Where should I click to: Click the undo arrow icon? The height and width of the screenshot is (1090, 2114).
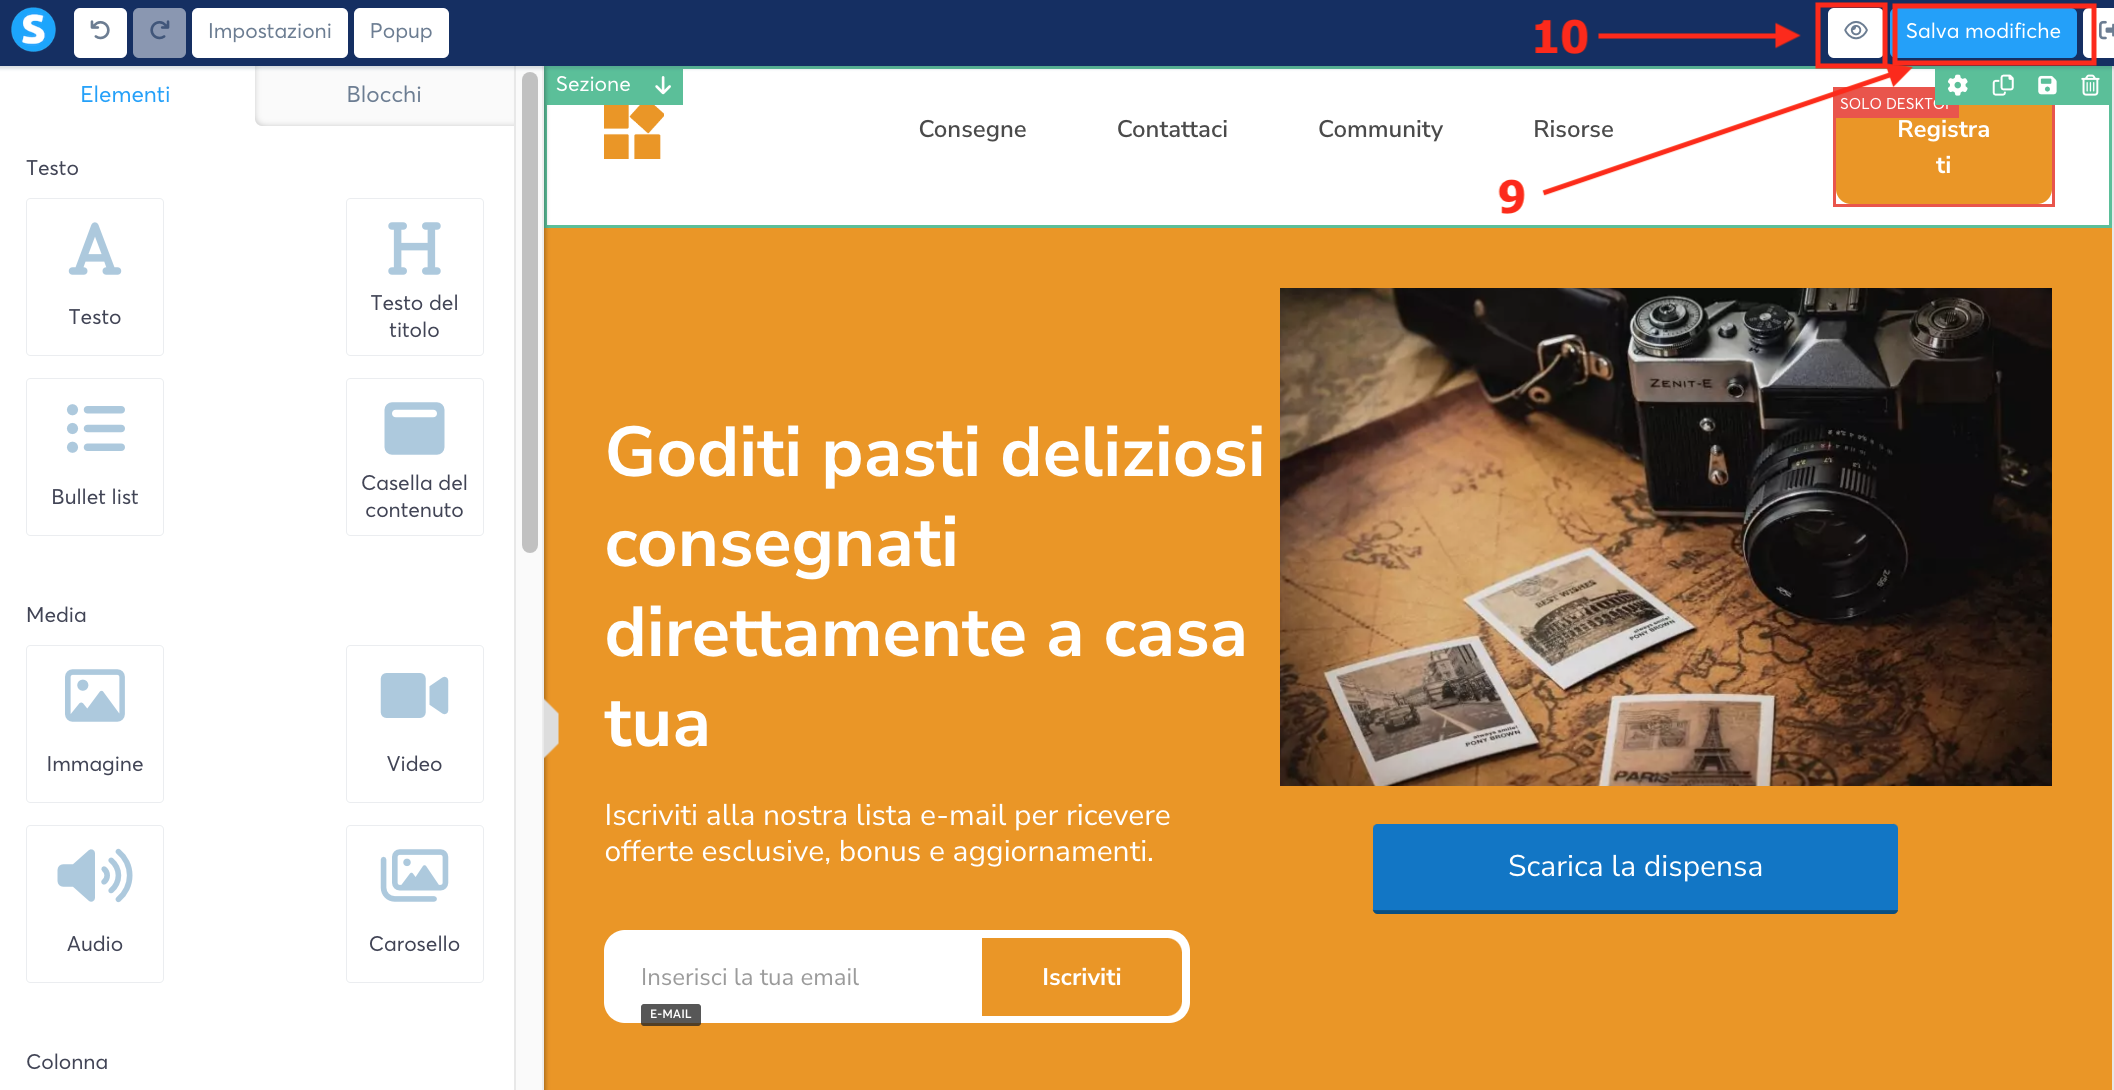point(100,32)
